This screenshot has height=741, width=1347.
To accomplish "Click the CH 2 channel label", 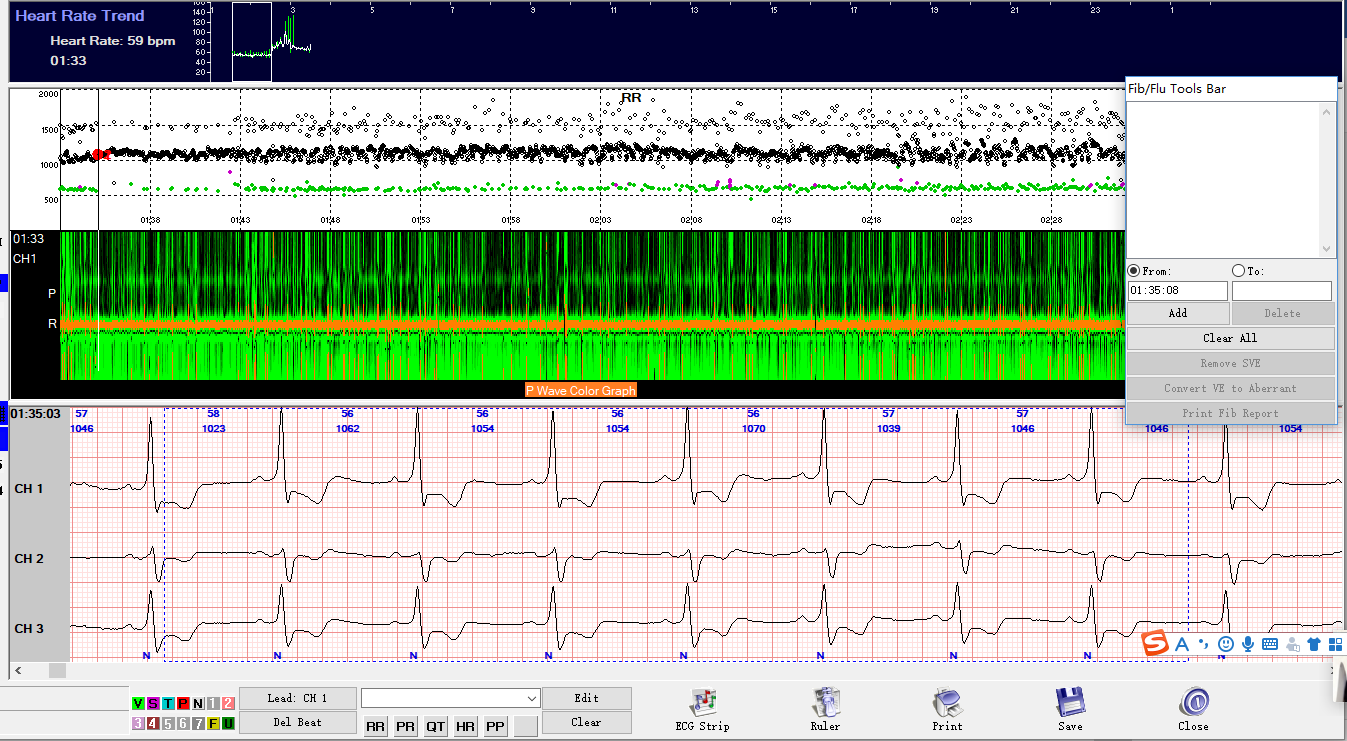I will 29,559.
